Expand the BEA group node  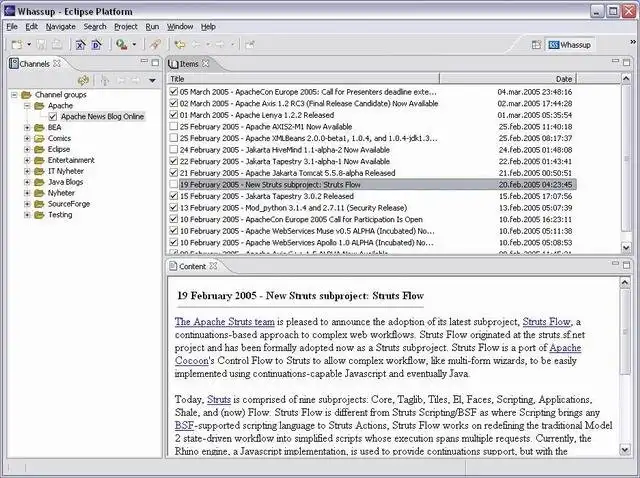tap(27, 127)
